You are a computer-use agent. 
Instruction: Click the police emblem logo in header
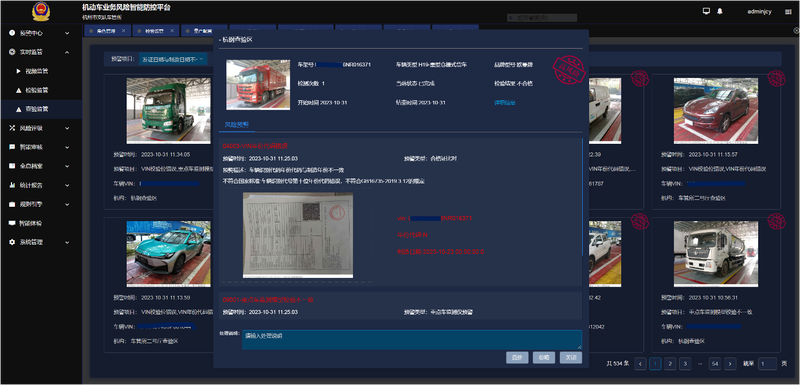41,11
